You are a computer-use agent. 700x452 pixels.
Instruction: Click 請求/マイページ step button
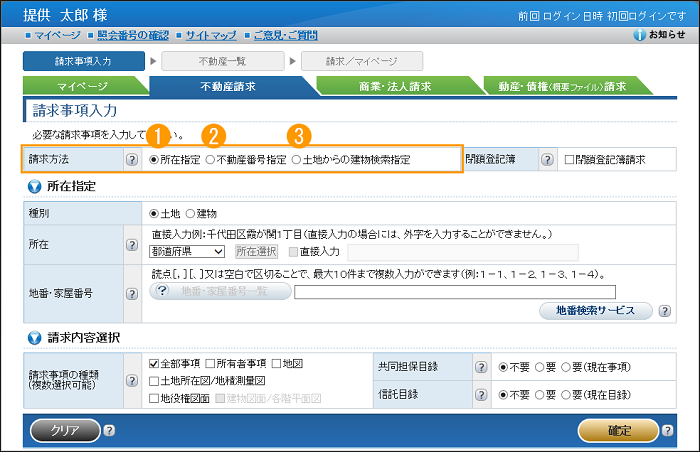pos(362,61)
